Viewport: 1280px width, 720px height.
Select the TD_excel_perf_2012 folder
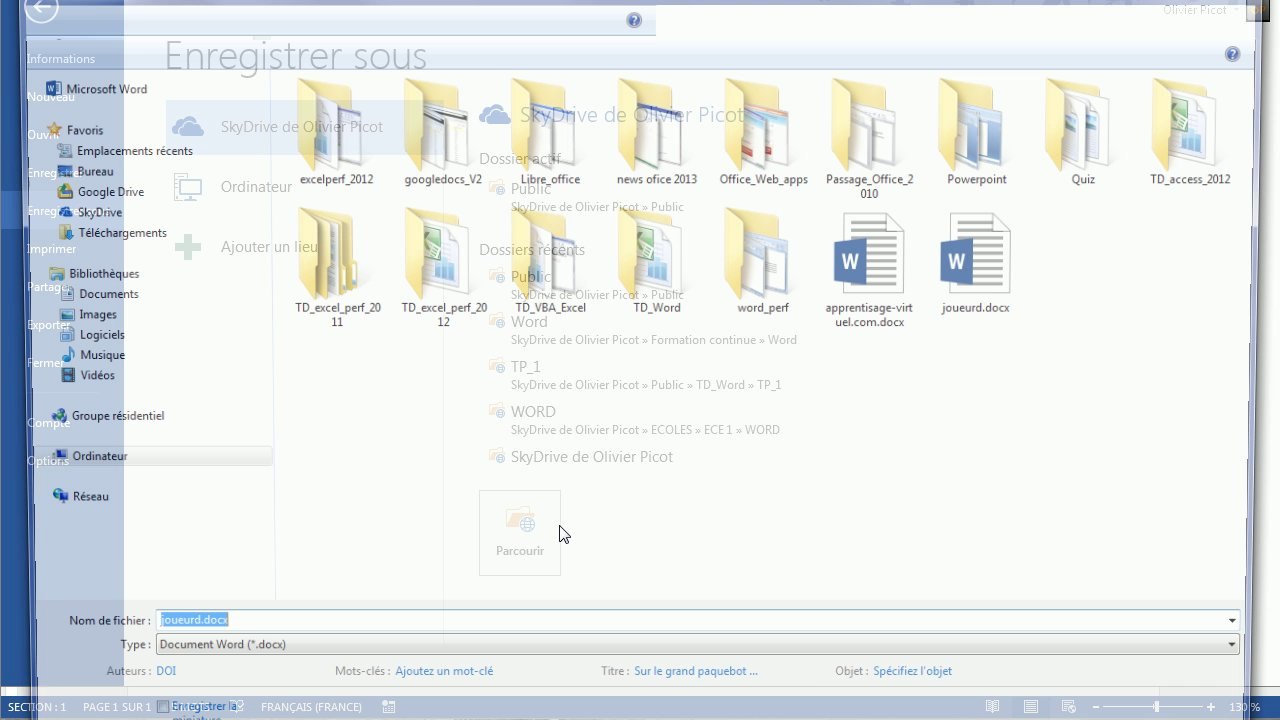tap(444, 268)
